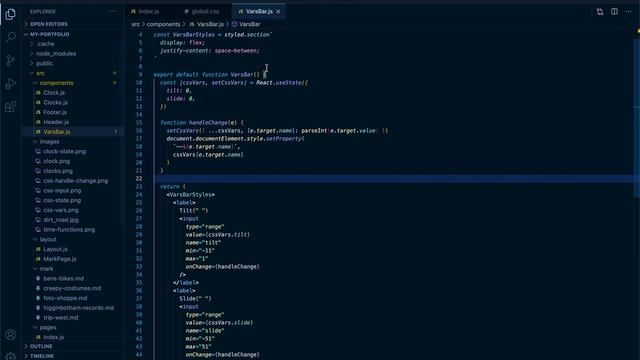Click Explorer panel more actions ellipsis
This screenshot has width=640, height=360.
click(112, 12)
